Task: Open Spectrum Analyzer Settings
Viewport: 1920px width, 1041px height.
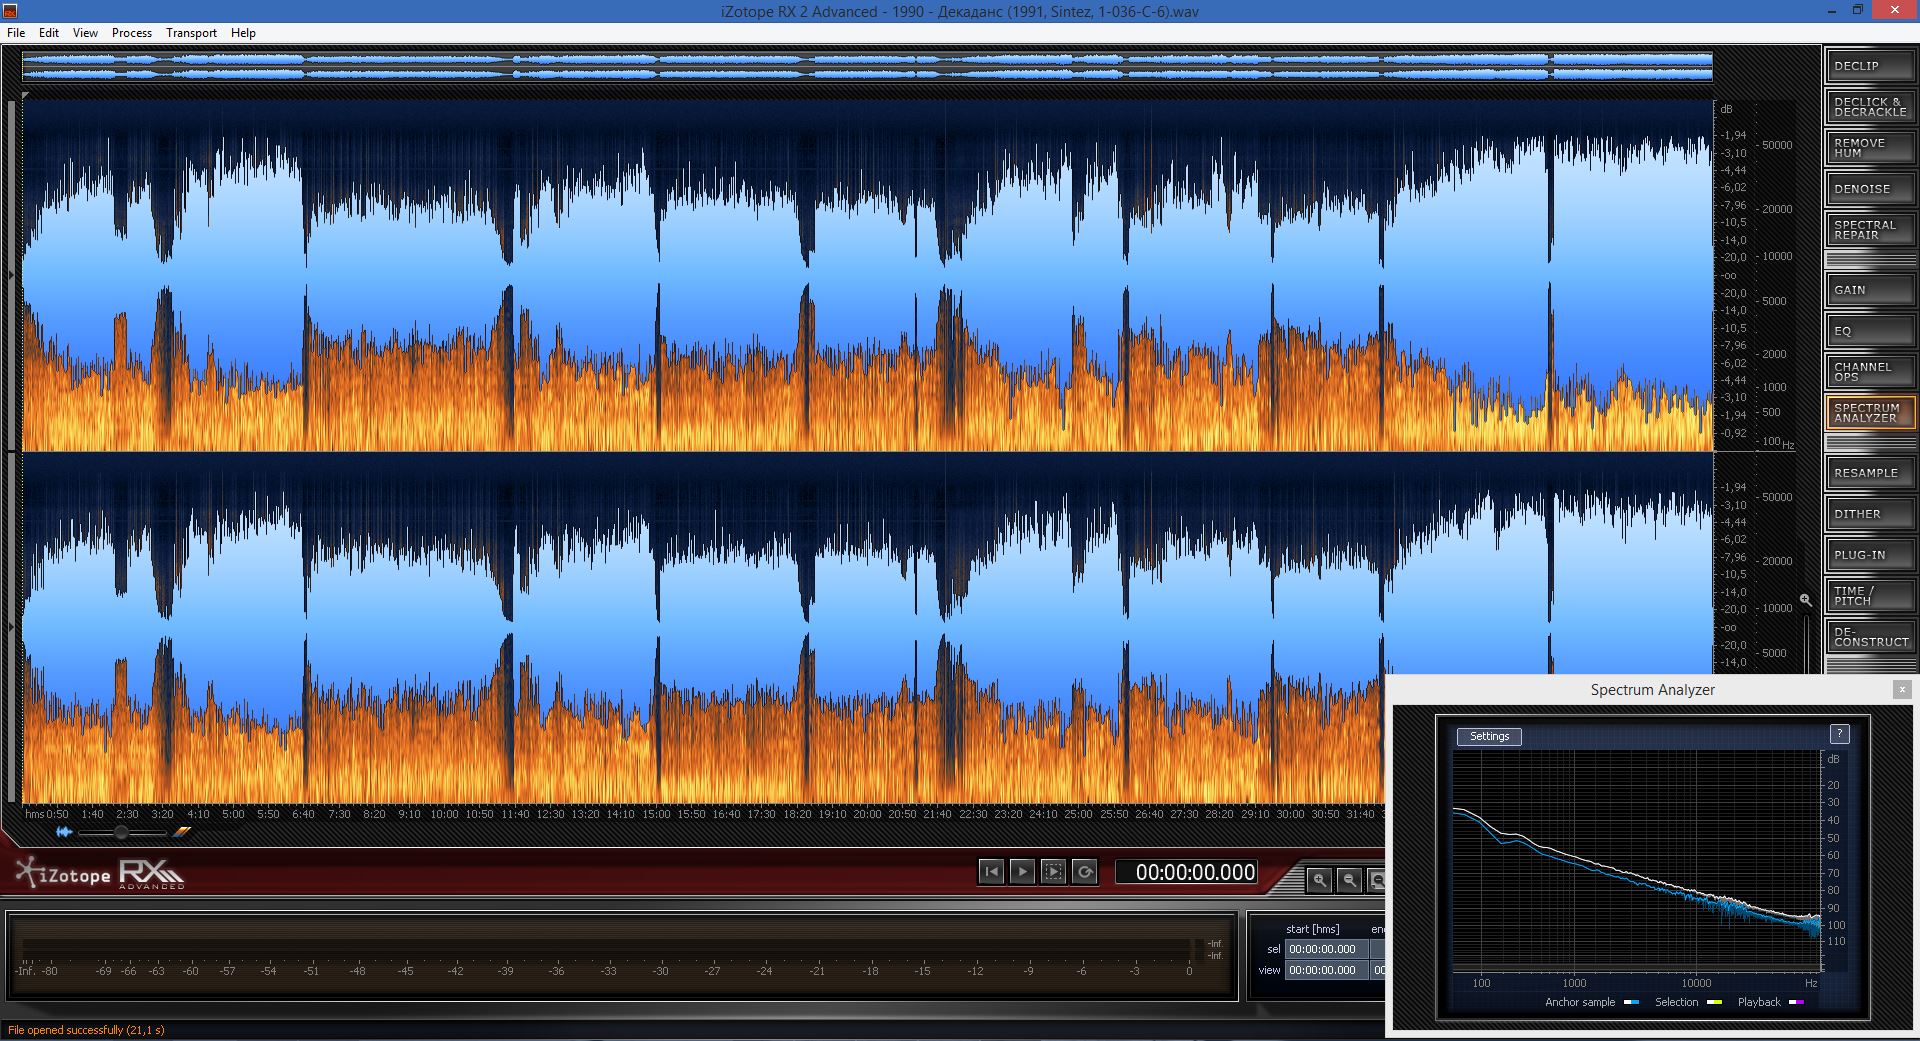Action: click(x=1489, y=736)
